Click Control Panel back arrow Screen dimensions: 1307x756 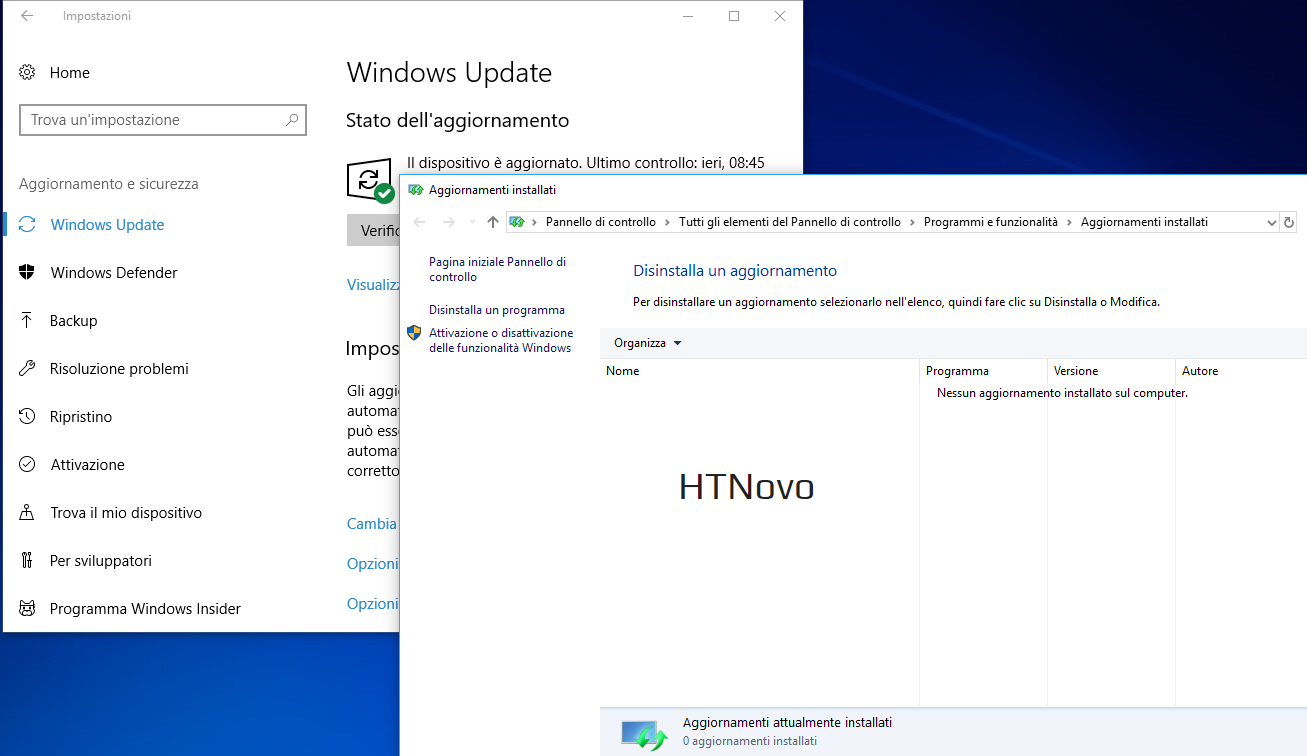pyautogui.click(x=420, y=222)
